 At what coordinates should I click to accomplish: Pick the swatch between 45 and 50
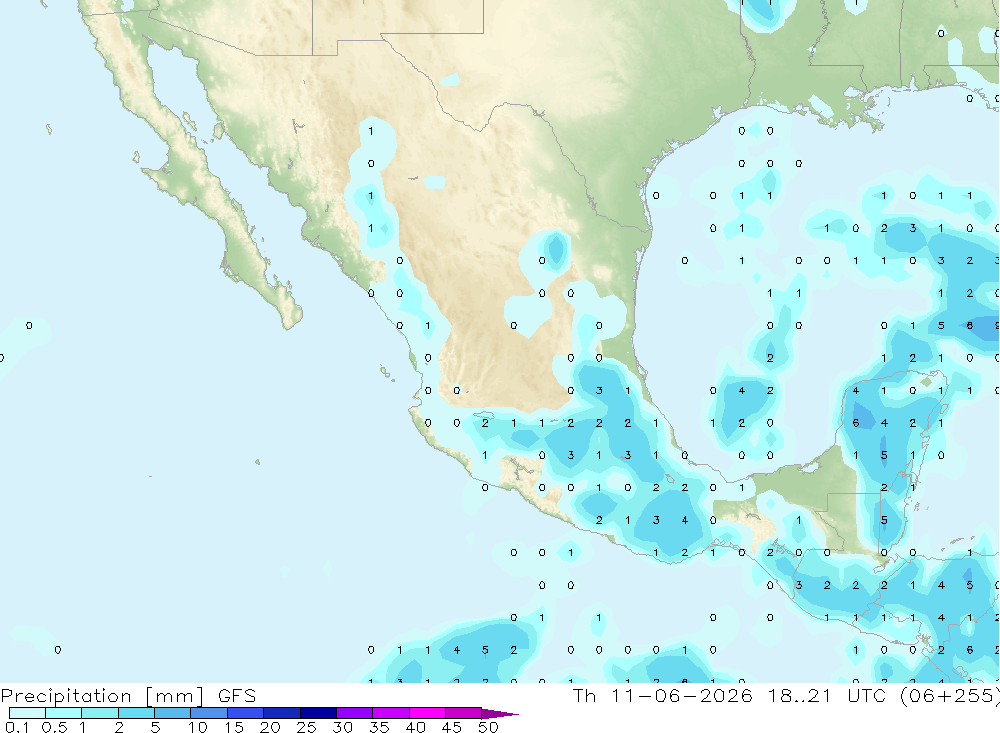coord(464,713)
